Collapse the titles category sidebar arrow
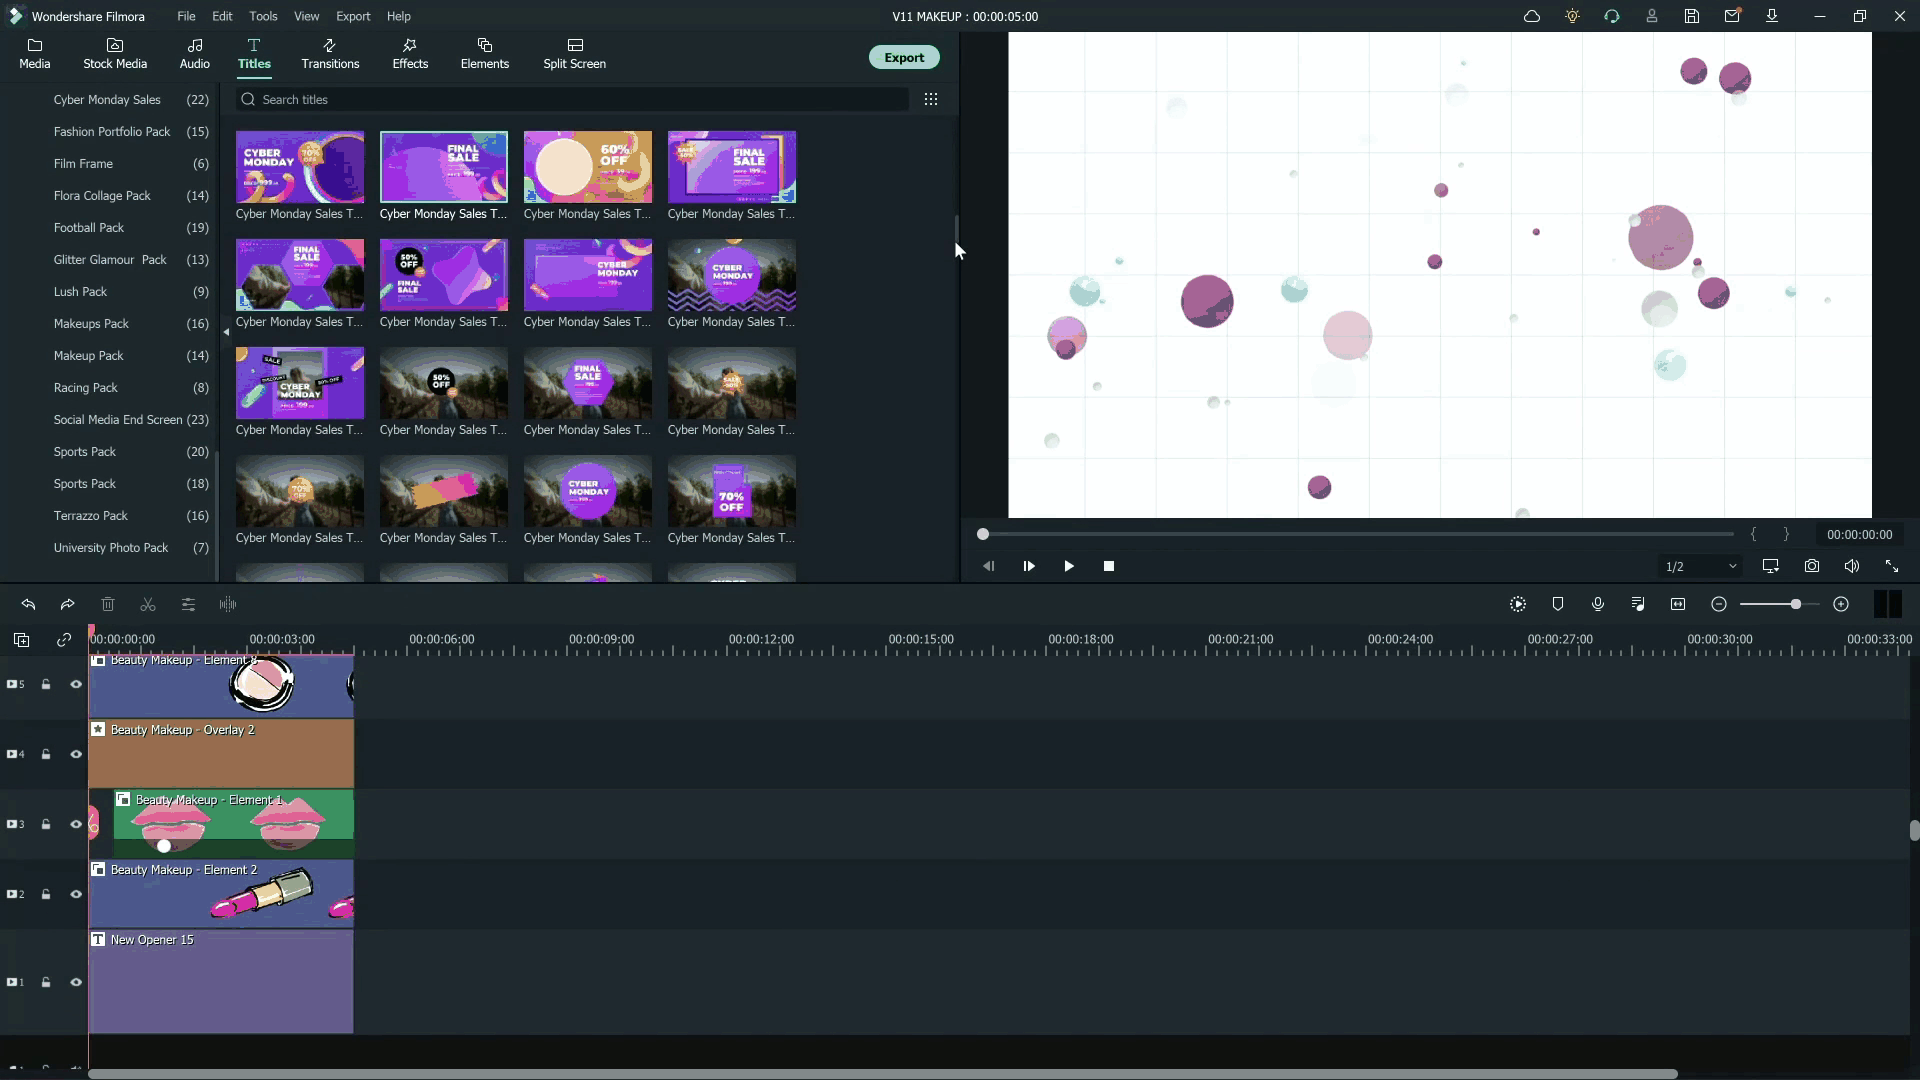This screenshot has height=1080, width=1920. point(226,332)
